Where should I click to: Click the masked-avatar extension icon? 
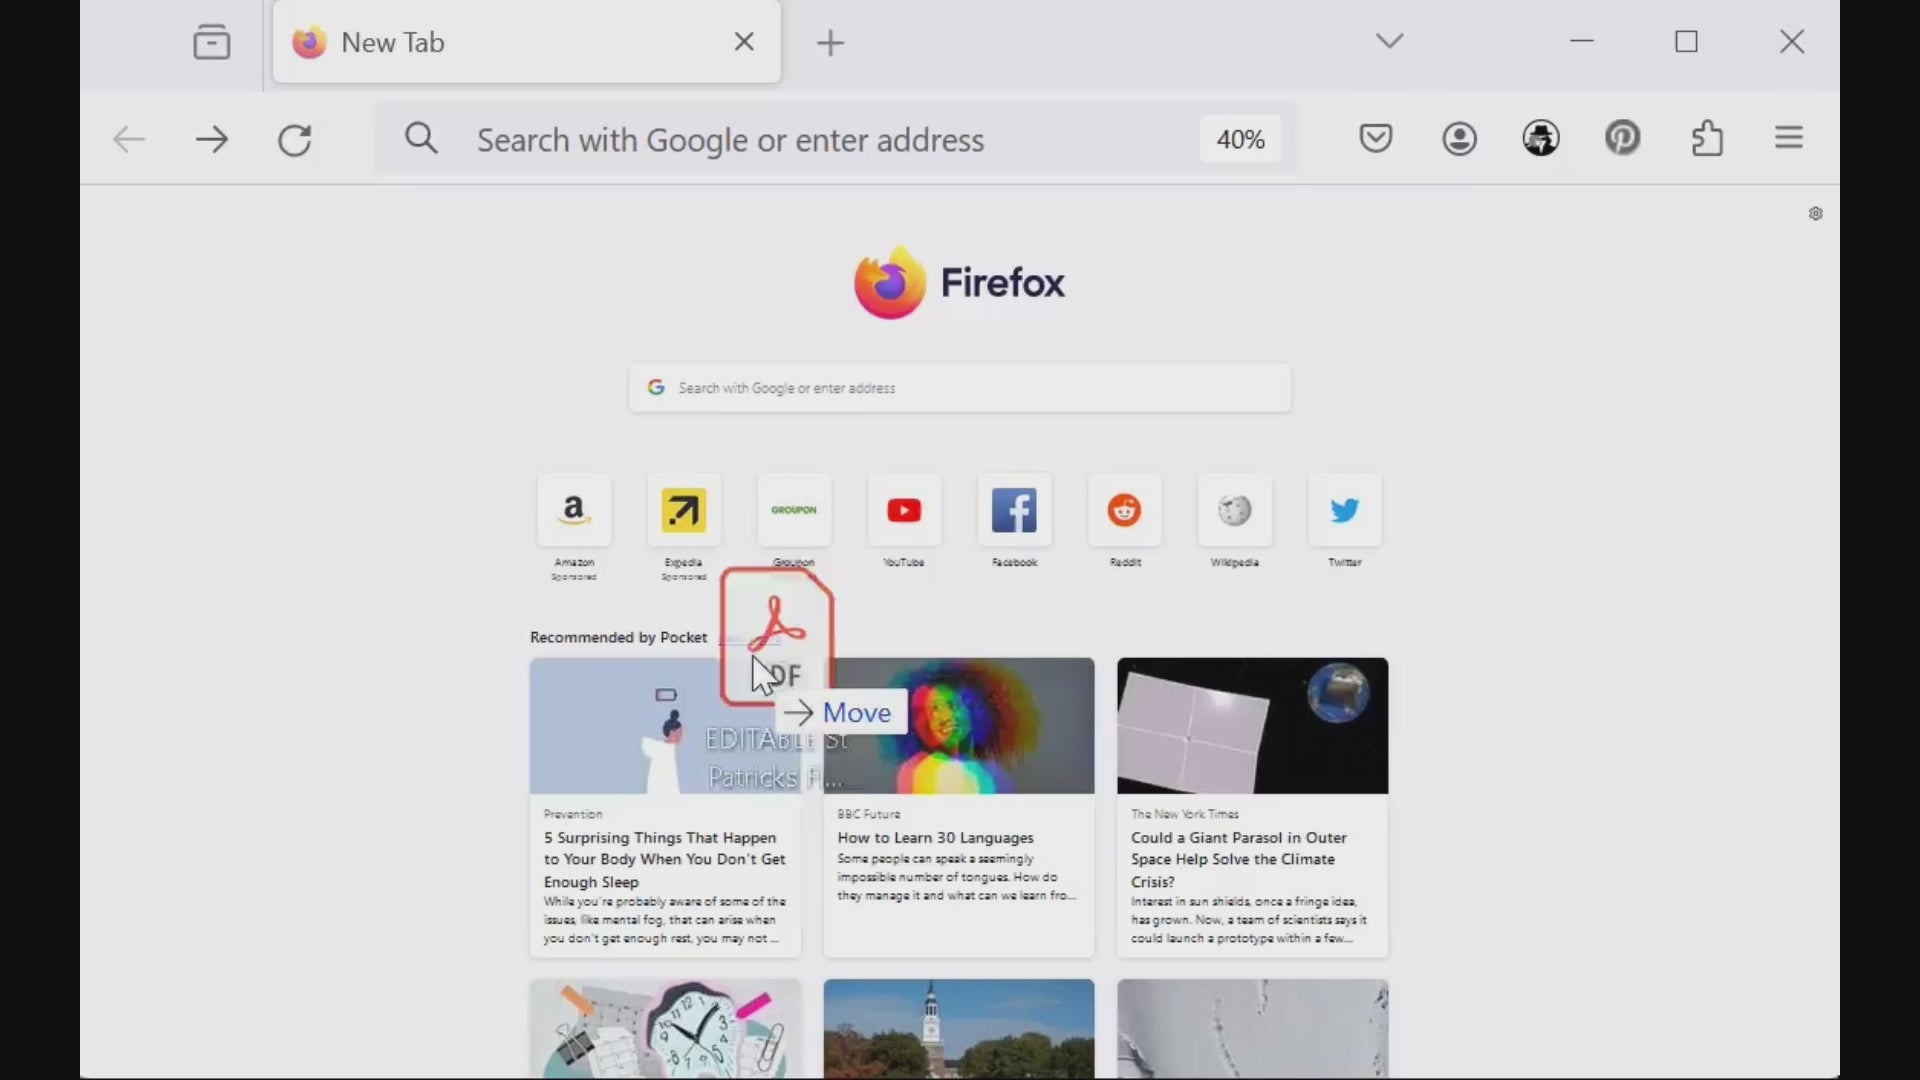click(1541, 138)
